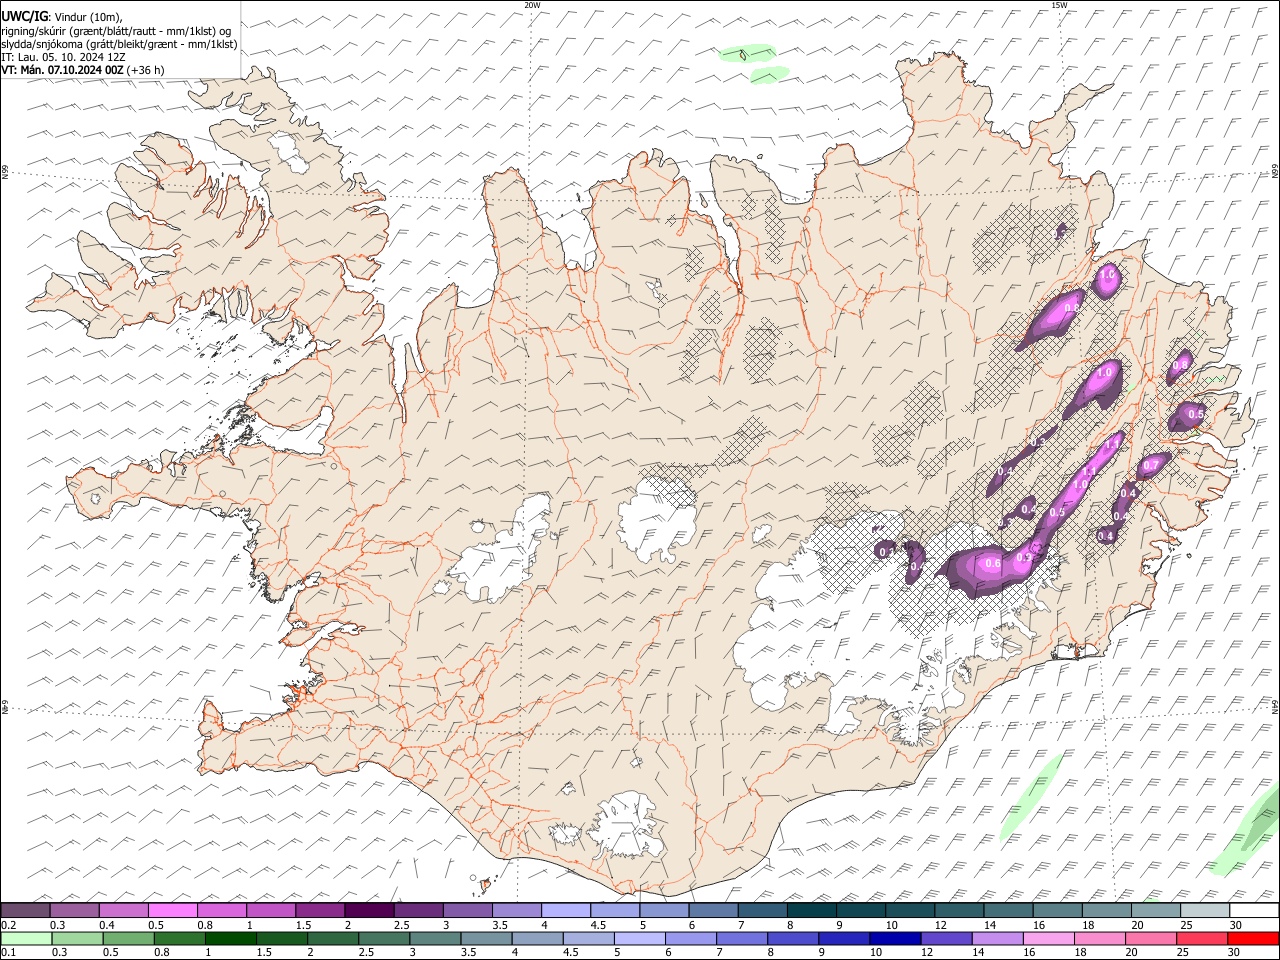Screen dimensions: 1280x960
Task: Select the 'IT: Lau. 05. 10. 2024 12Z' line
Action: [x=63, y=57]
